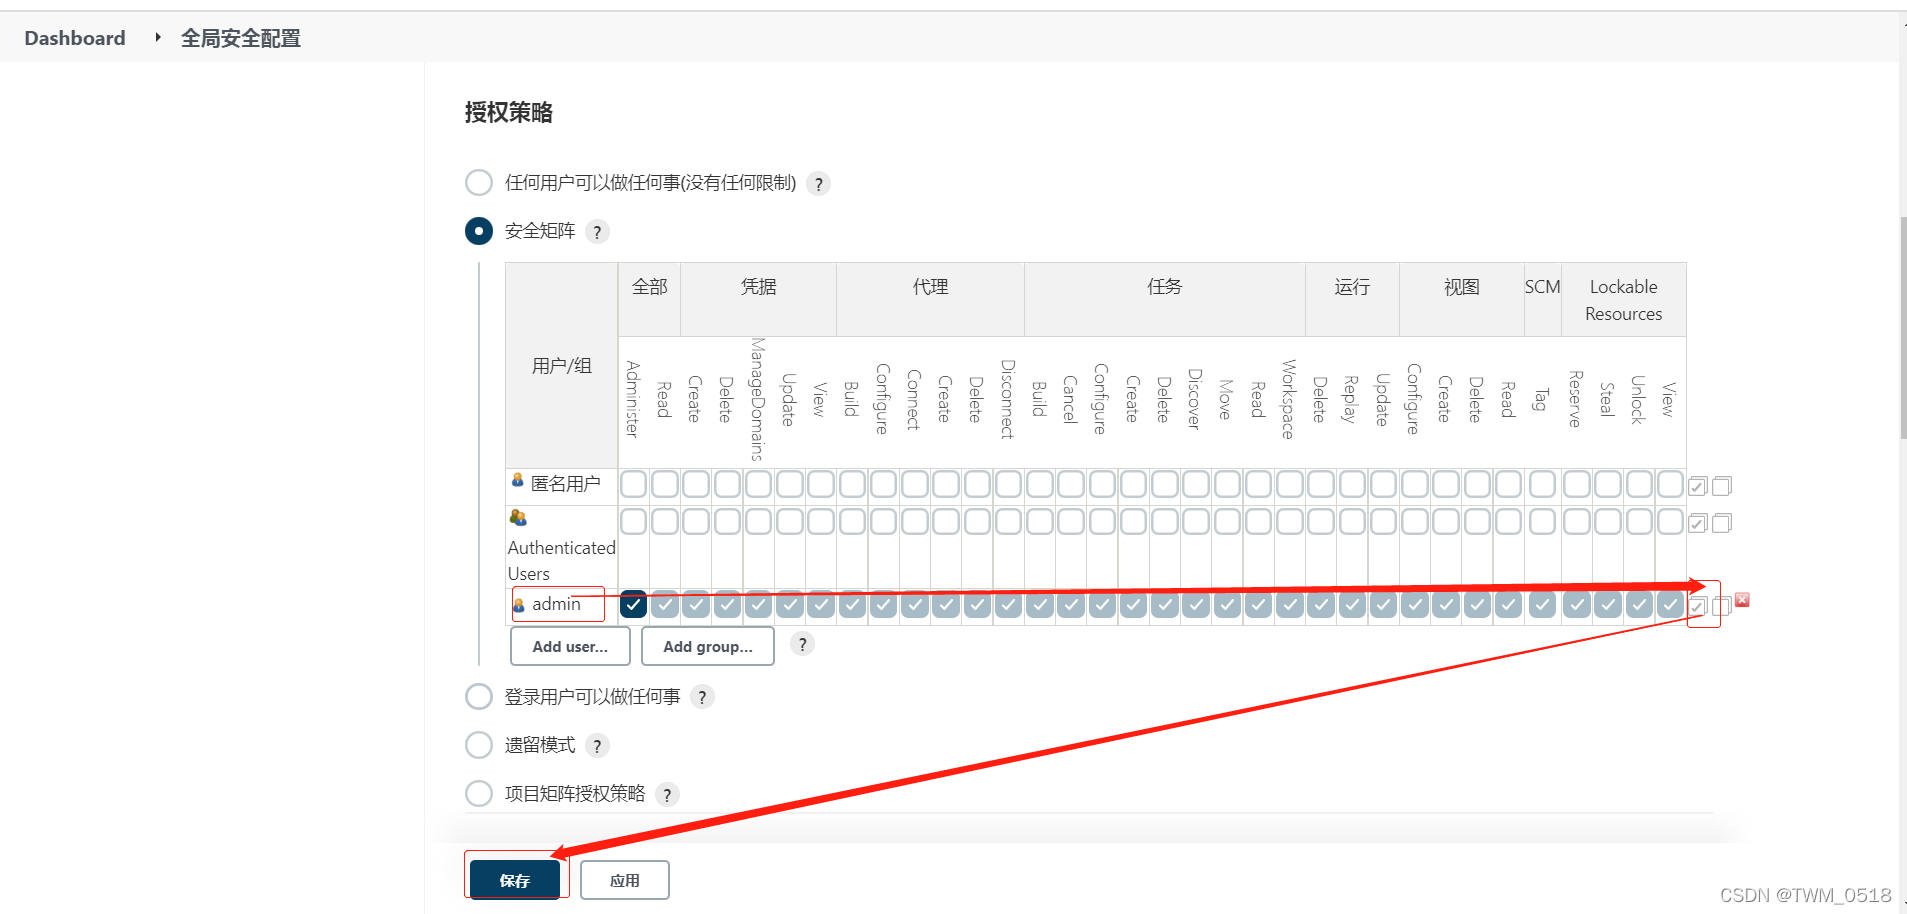The width and height of the screenshot is (1907, 914).
Task: Select 任何用户可以做任何事 radio option
Action: tap(479, 183)
